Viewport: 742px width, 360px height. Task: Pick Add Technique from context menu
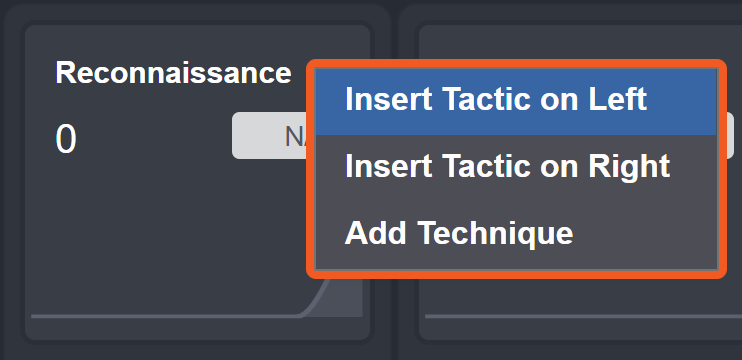pyautogui.click(x=459, y=233)
